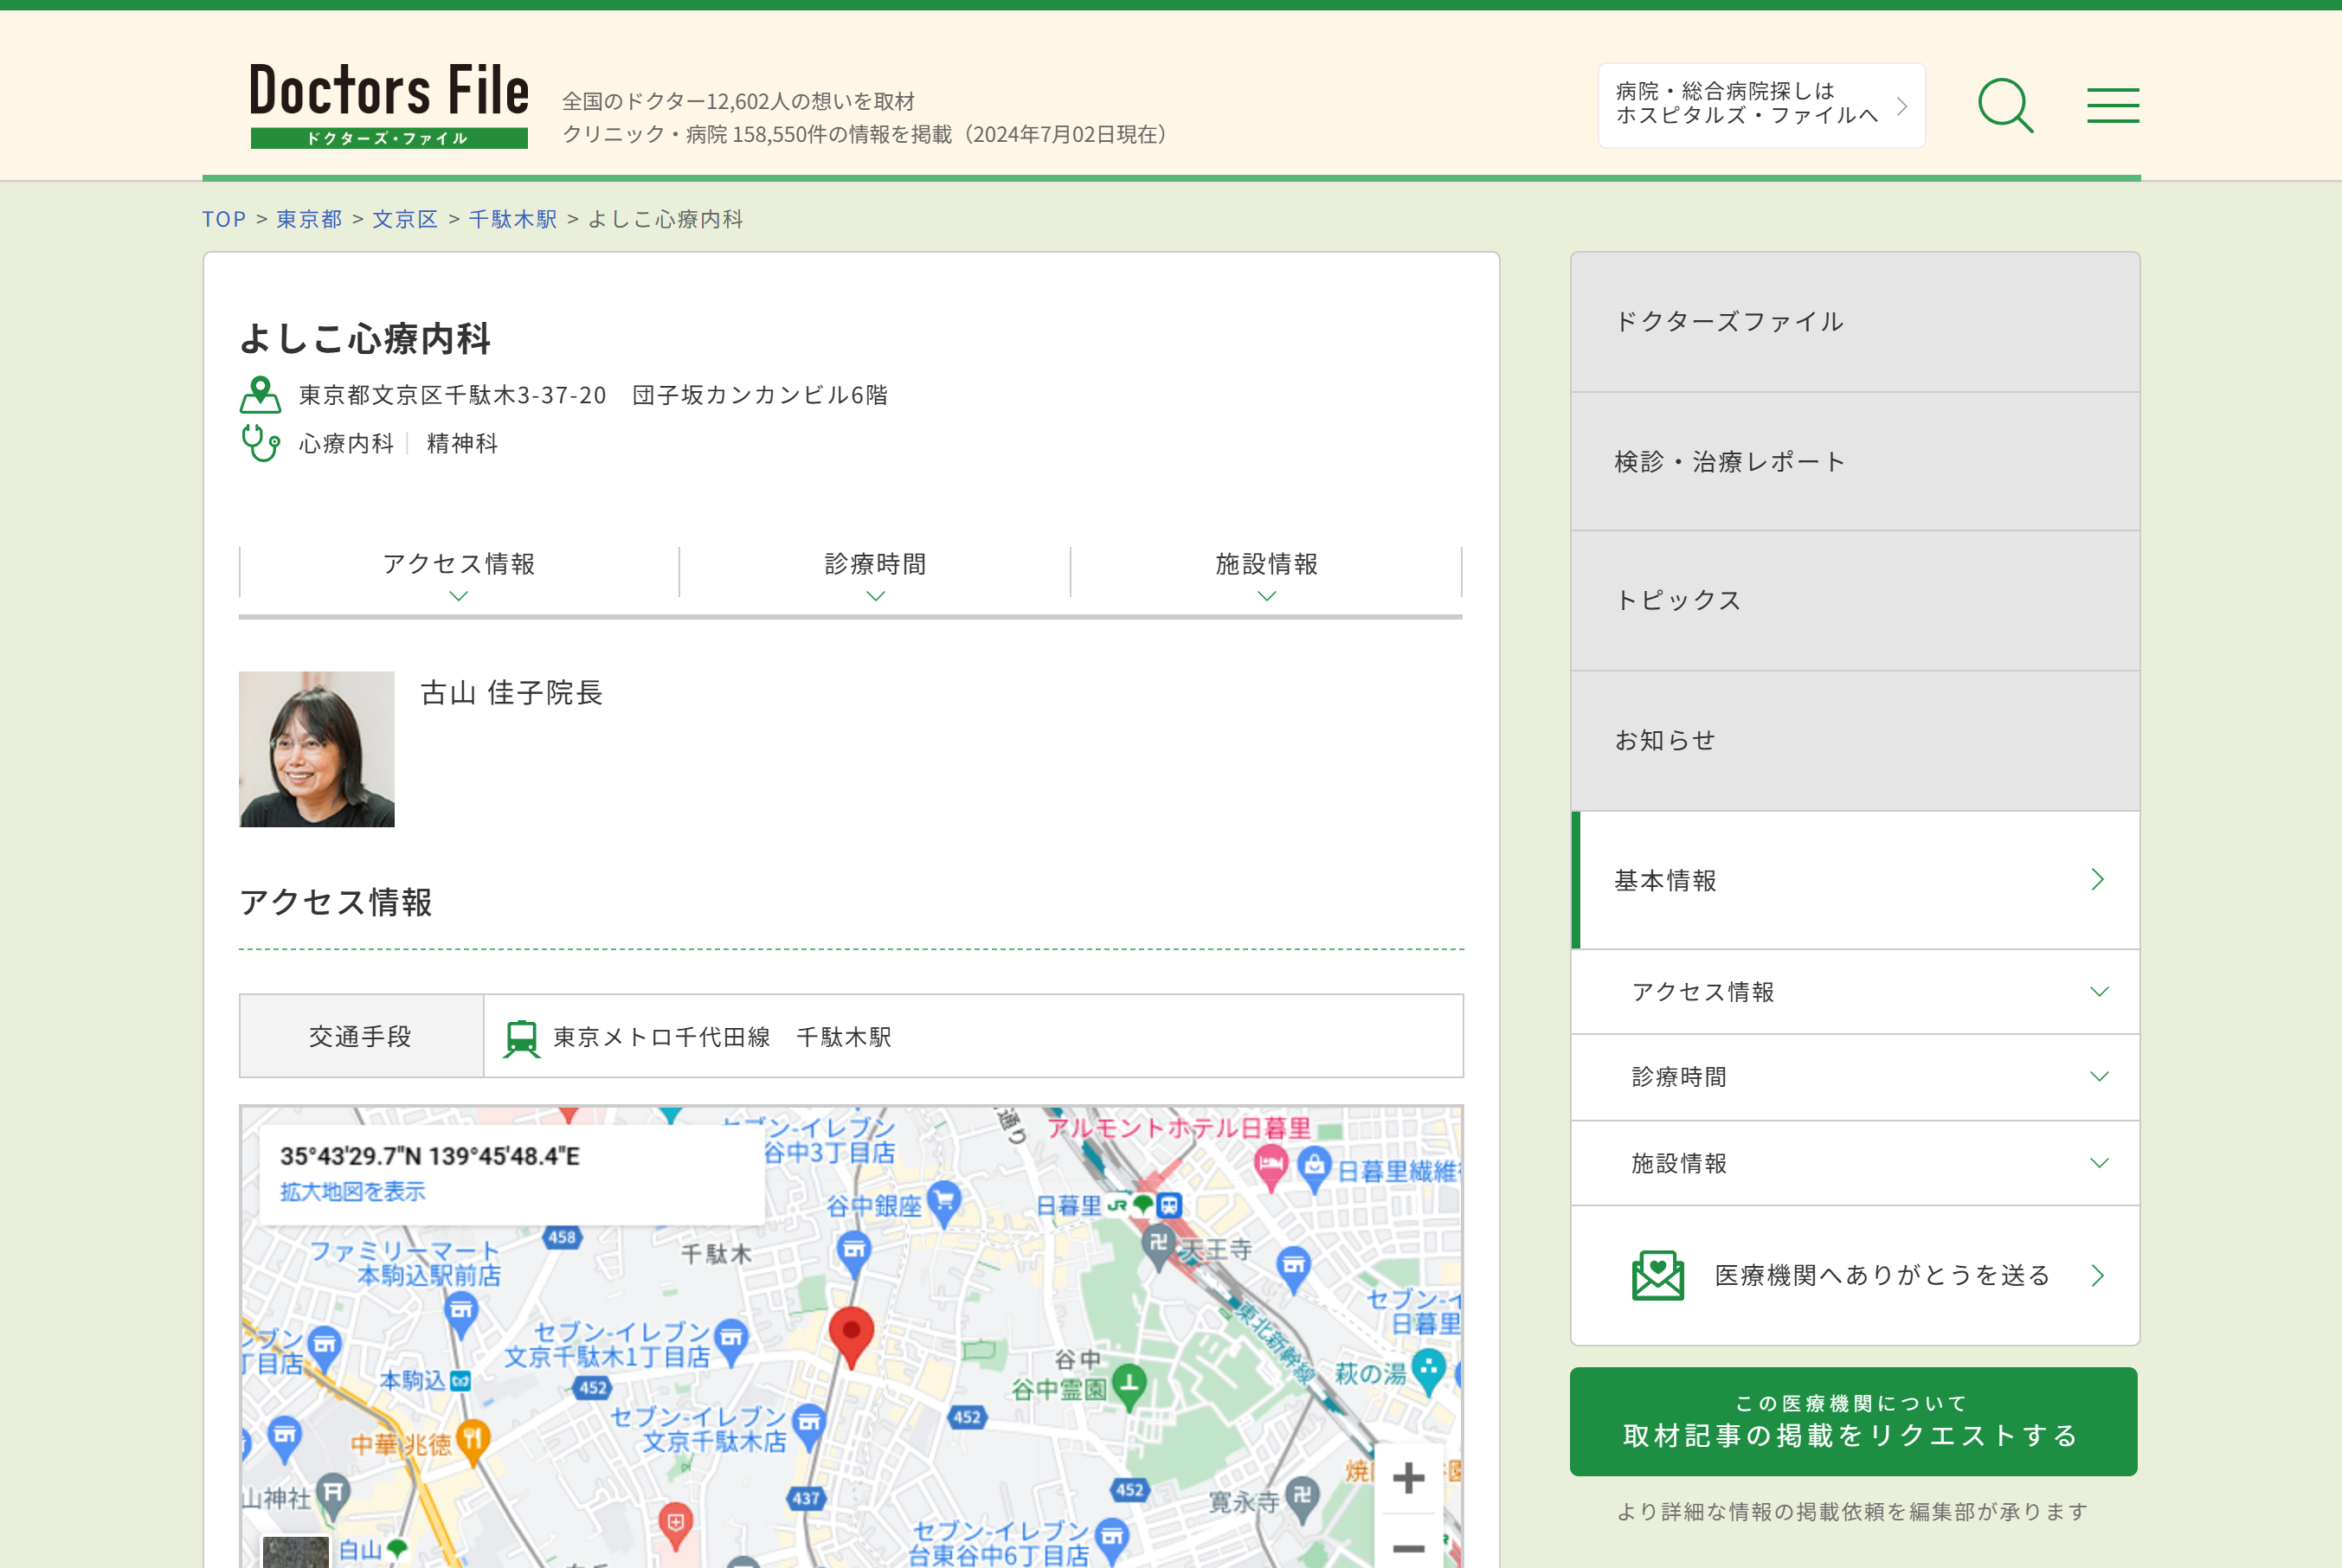Open the search magnifier icon
The image size is (2342, 1568).
[x=2005, y=105]
